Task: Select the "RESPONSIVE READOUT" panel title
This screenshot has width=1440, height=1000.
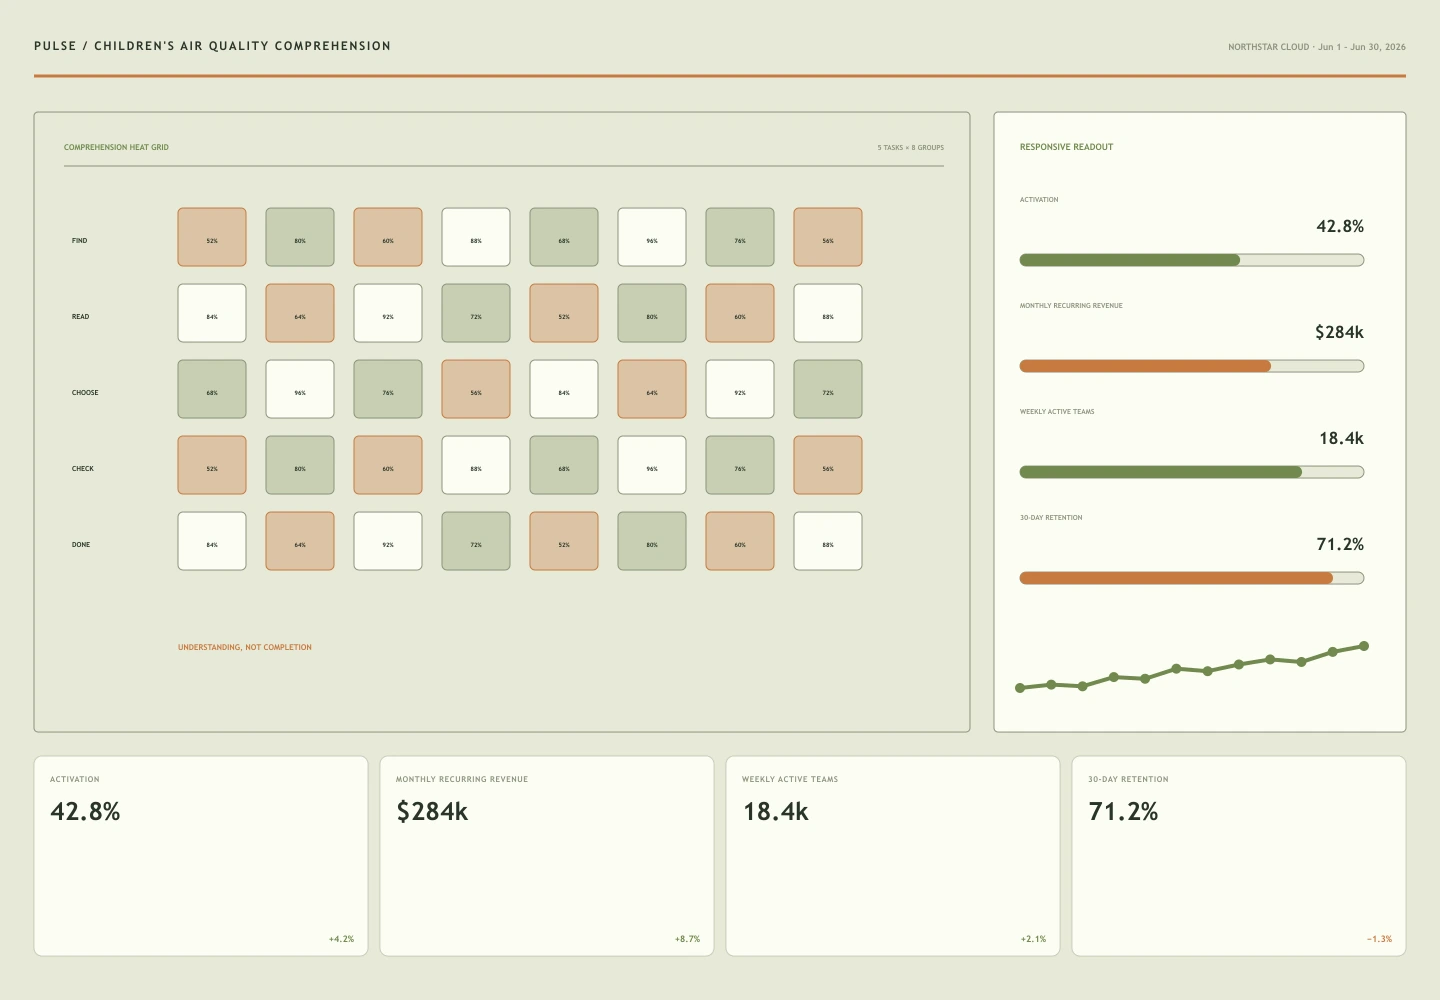Action: pyautogui.click(x=1066, y=147)
